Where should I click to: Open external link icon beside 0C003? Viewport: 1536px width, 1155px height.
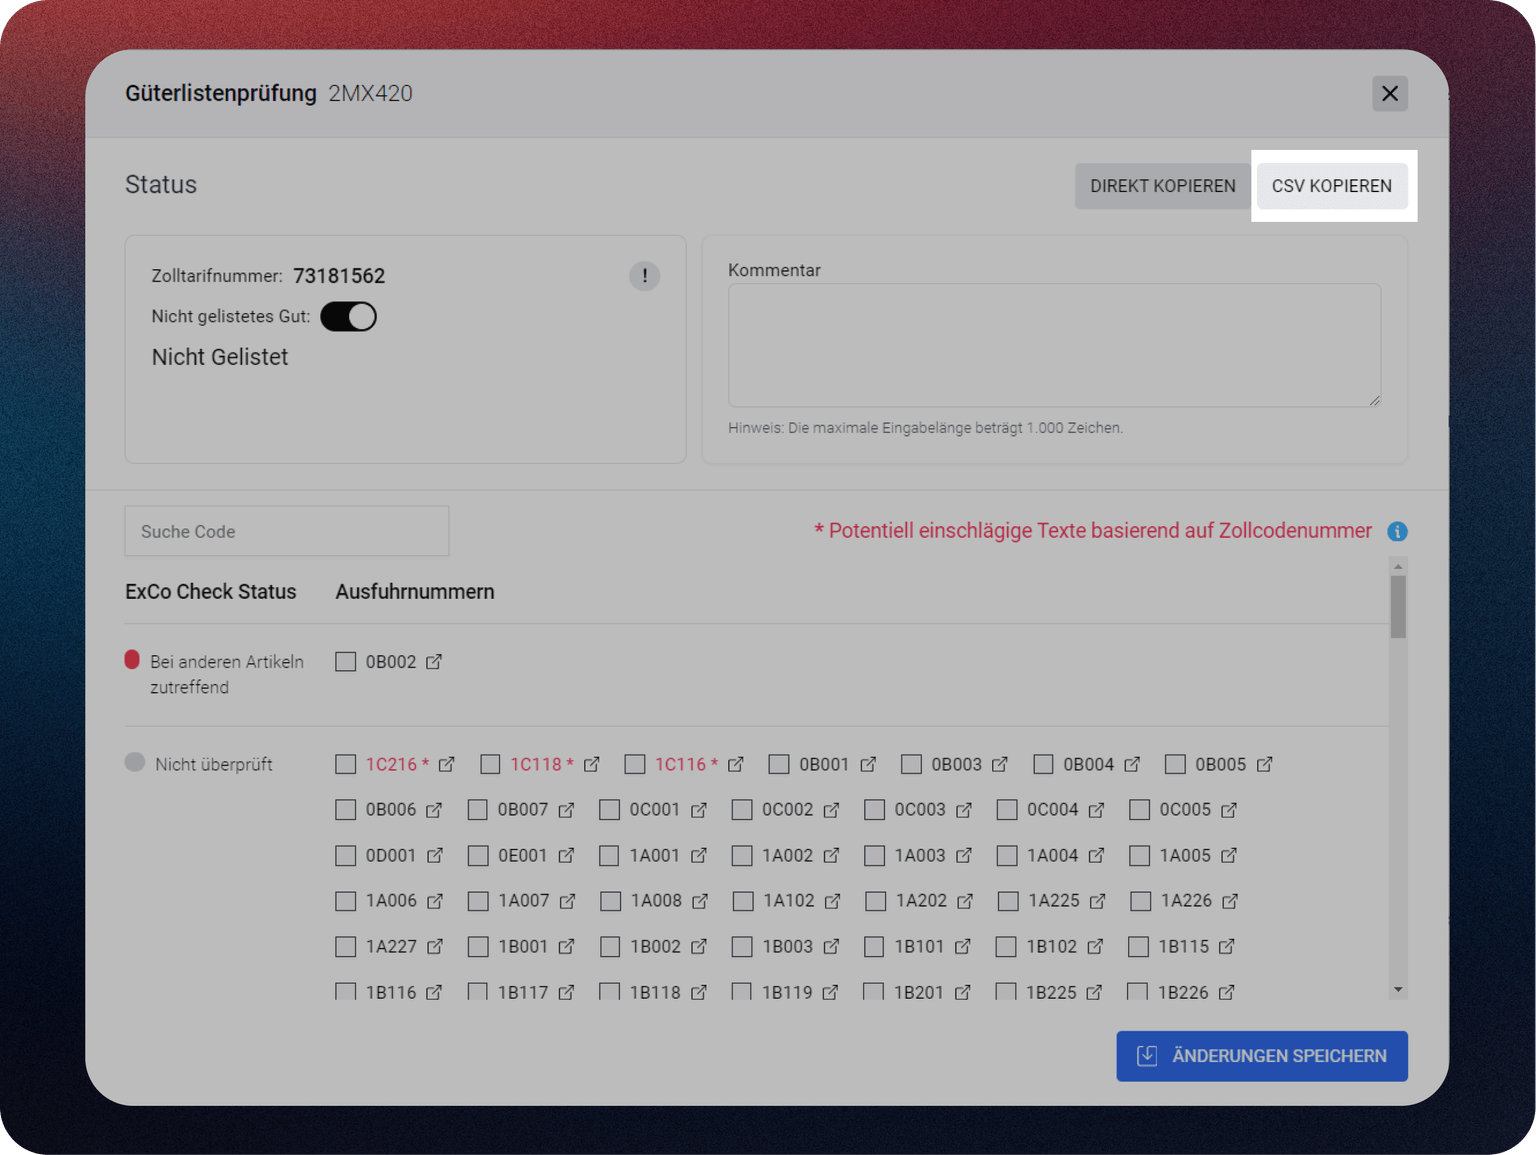(964, 810)
